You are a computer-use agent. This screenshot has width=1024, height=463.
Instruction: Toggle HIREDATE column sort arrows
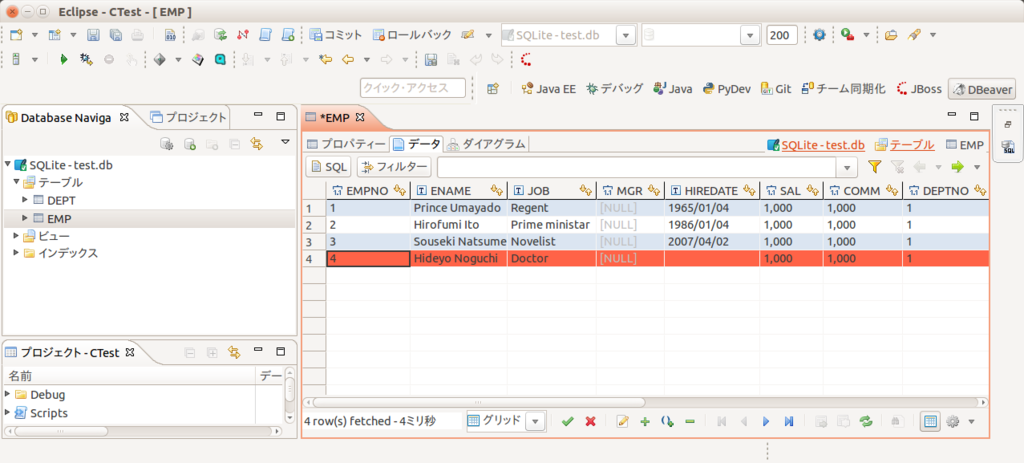pos(750,191)
